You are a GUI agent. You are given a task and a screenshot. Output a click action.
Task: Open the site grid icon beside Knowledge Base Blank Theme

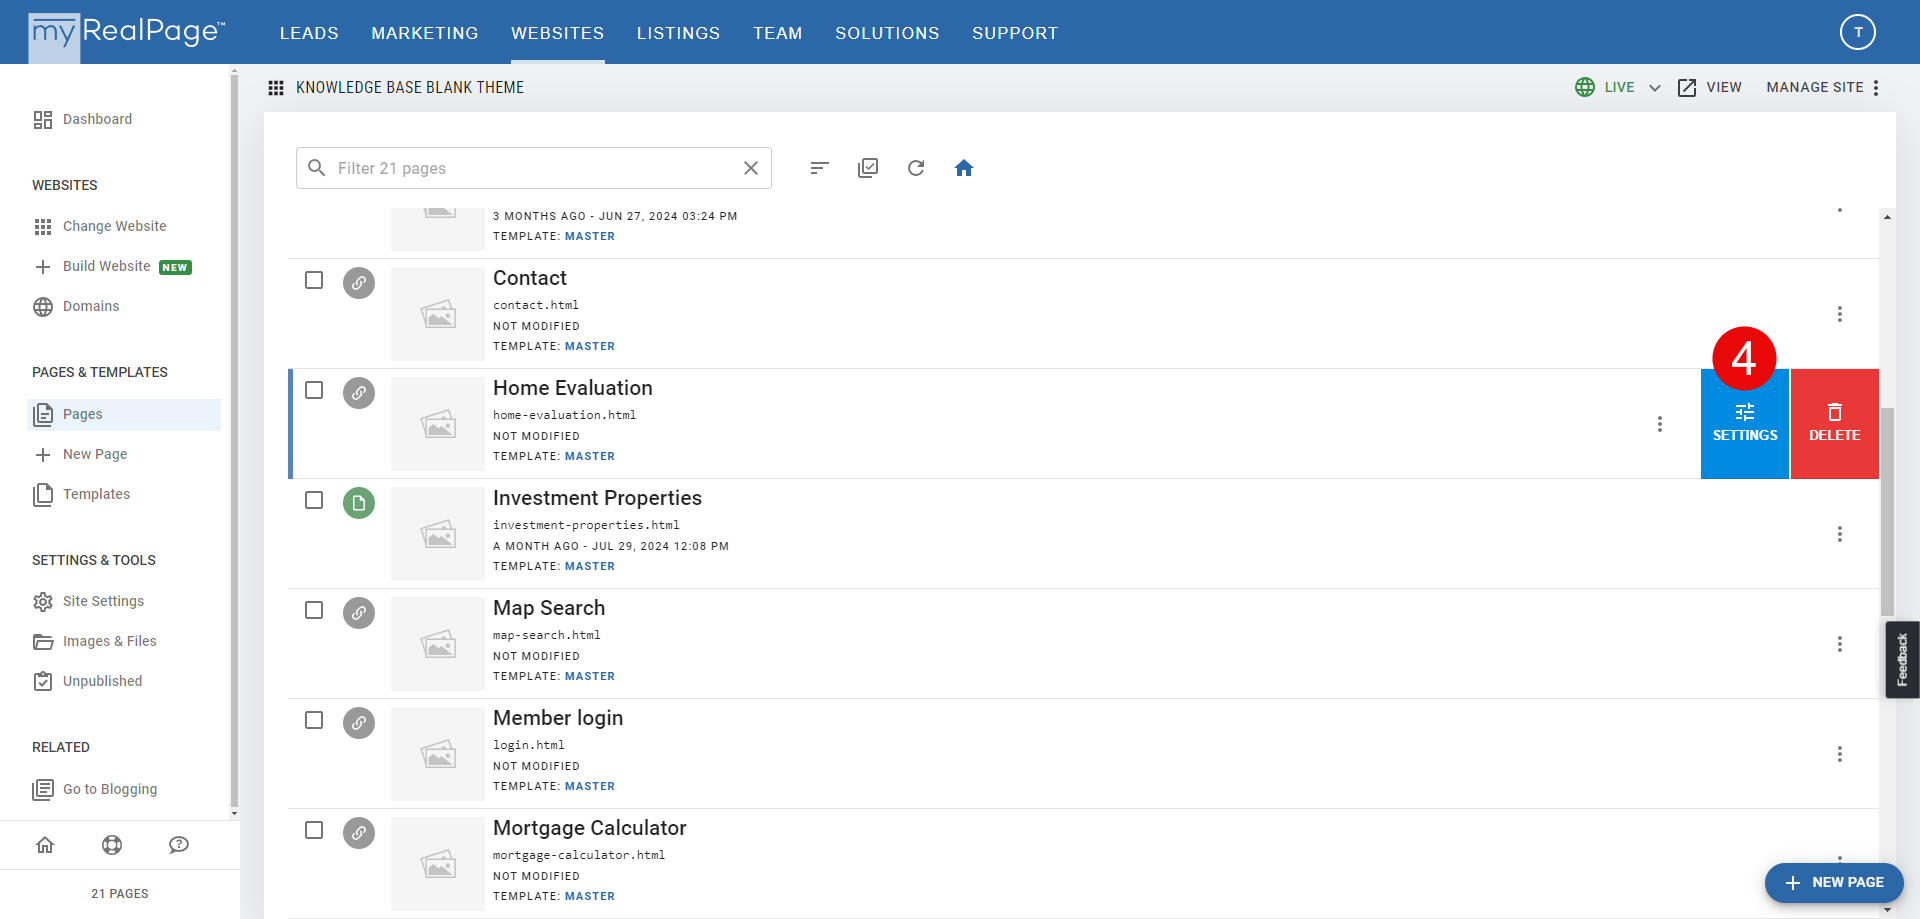coord(276,88)
